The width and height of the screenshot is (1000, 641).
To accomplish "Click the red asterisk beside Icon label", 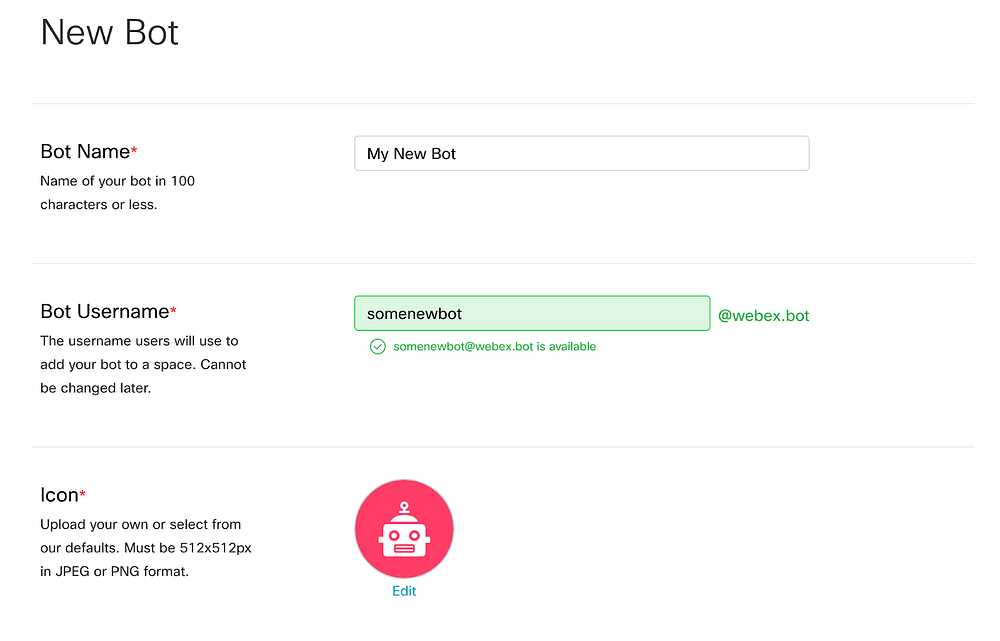I will 83,494.
